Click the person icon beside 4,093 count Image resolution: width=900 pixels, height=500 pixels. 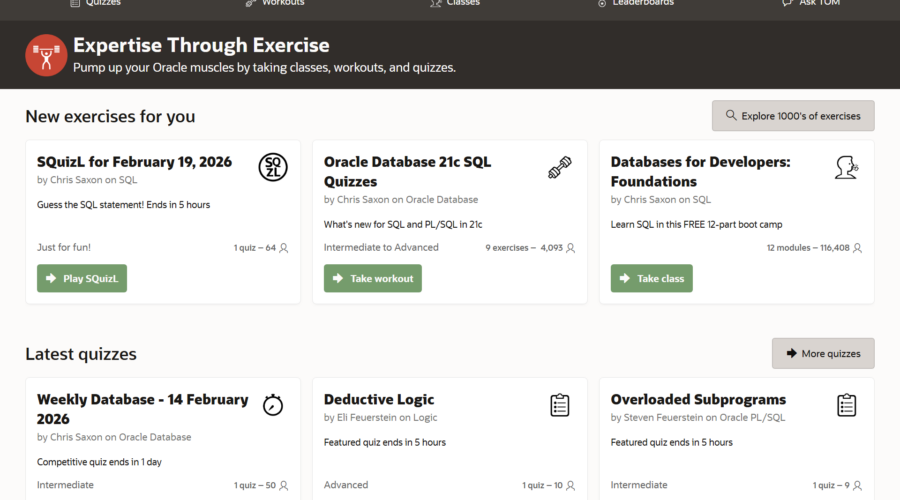571,248
